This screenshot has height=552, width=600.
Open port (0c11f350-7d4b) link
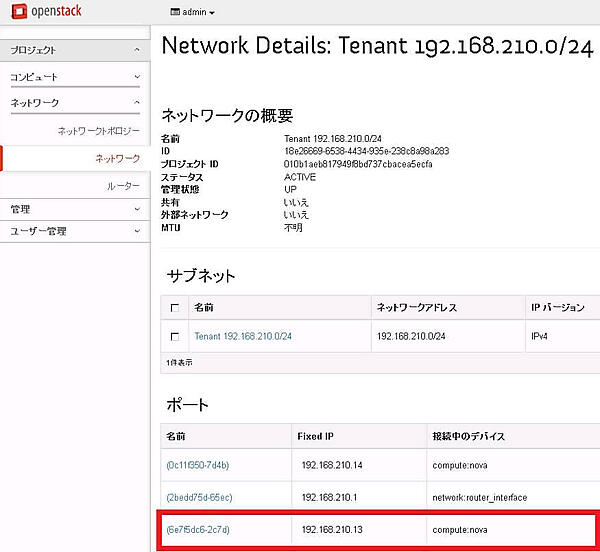pyautogui.click(x=197, y=465)
